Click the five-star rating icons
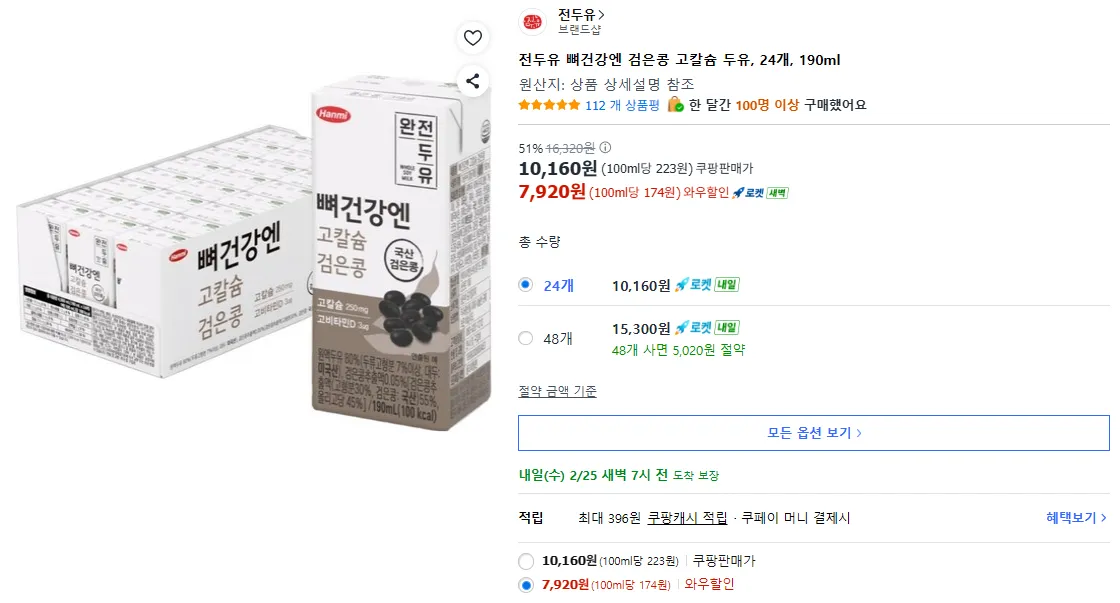The height and width of the screenshot is (603, 1120). tap(549, 105)
